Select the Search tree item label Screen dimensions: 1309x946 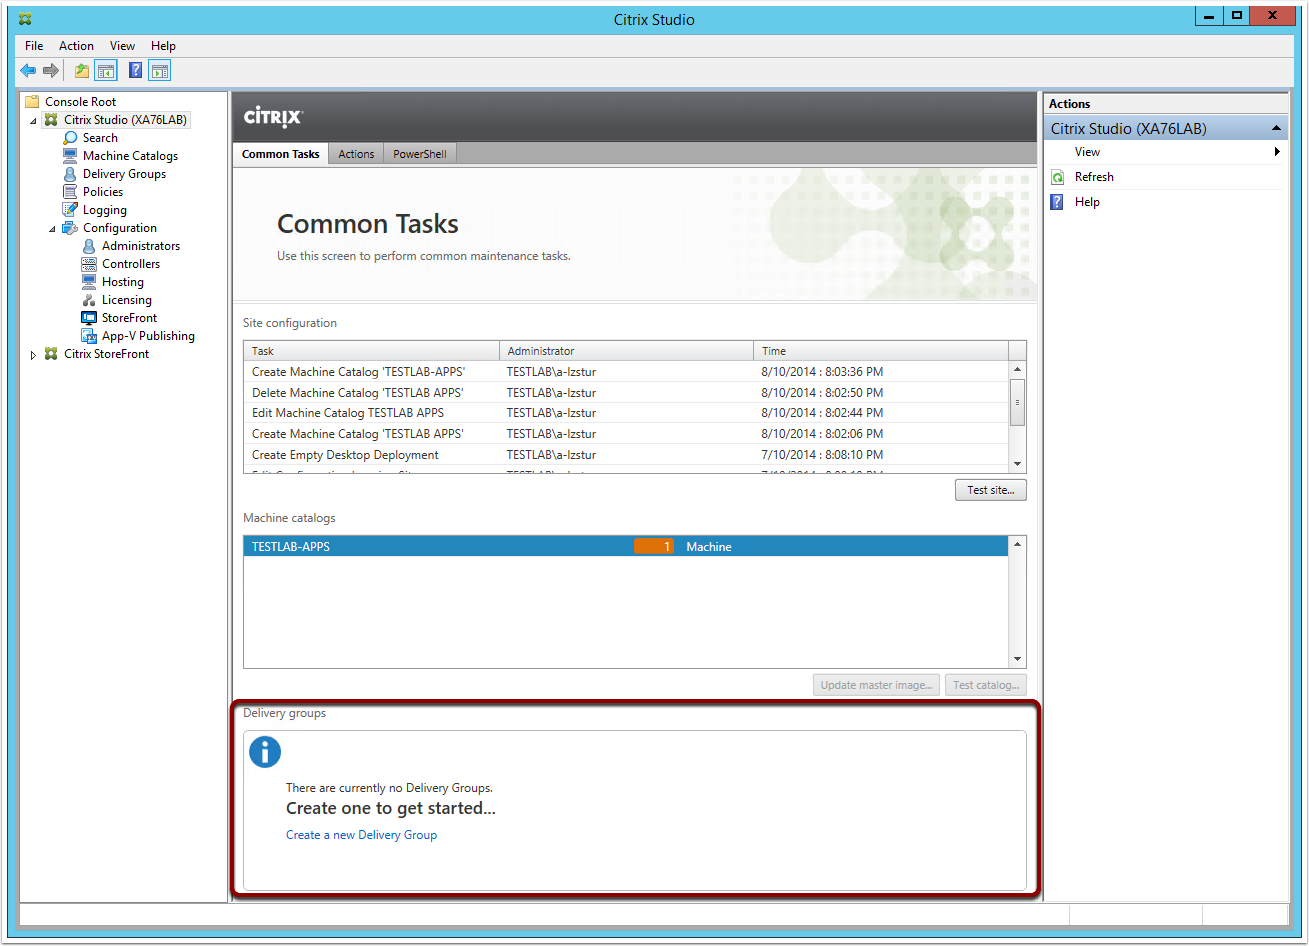pyautogui.click(x=100, y=138)
